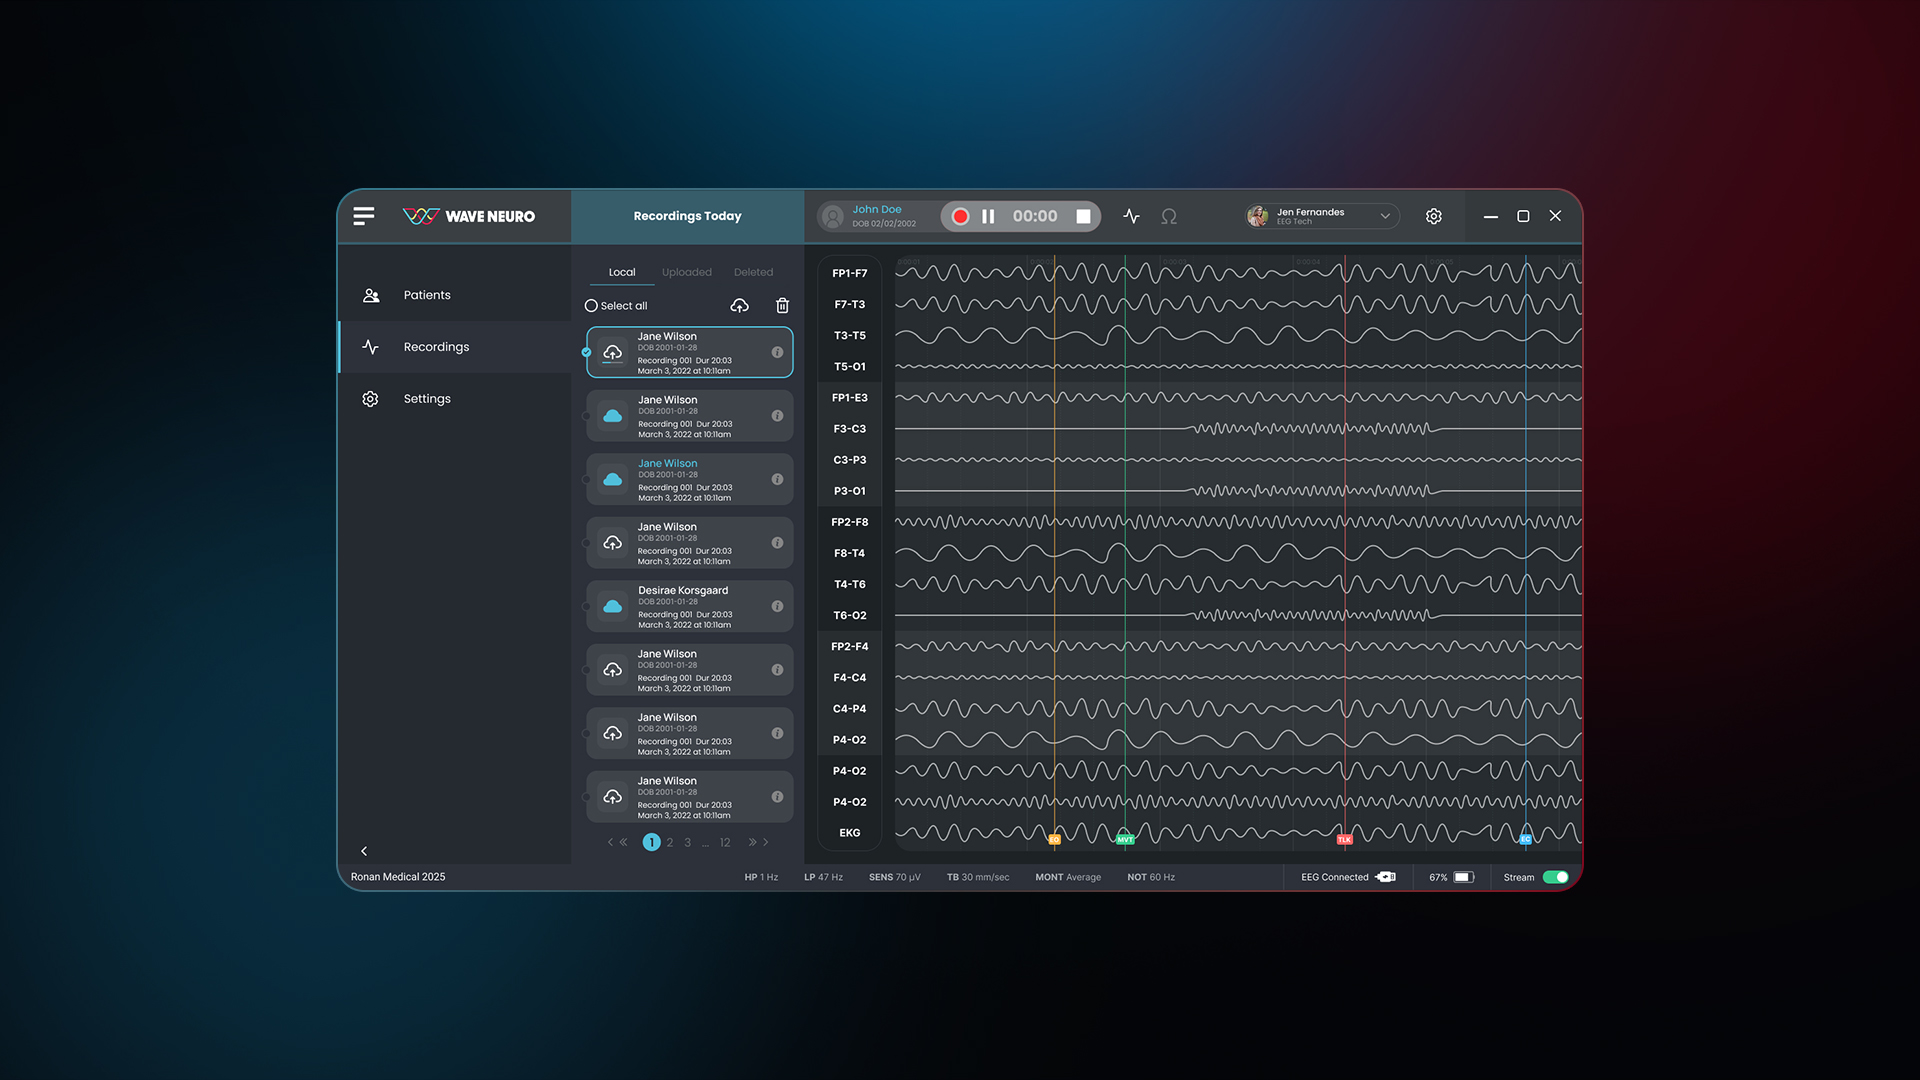Click the waveform icon next to the timer
1920x1080 pixels.
(x=1131, y=216)
